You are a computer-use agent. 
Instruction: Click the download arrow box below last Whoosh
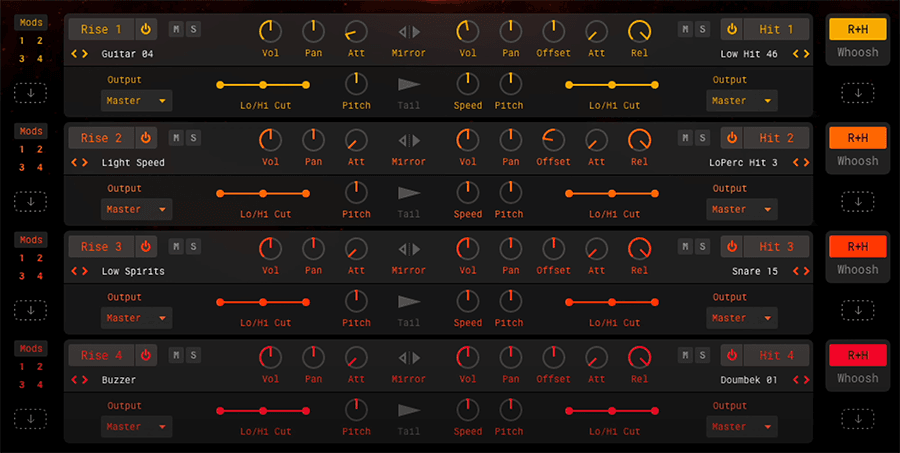(x=858, y=419)
